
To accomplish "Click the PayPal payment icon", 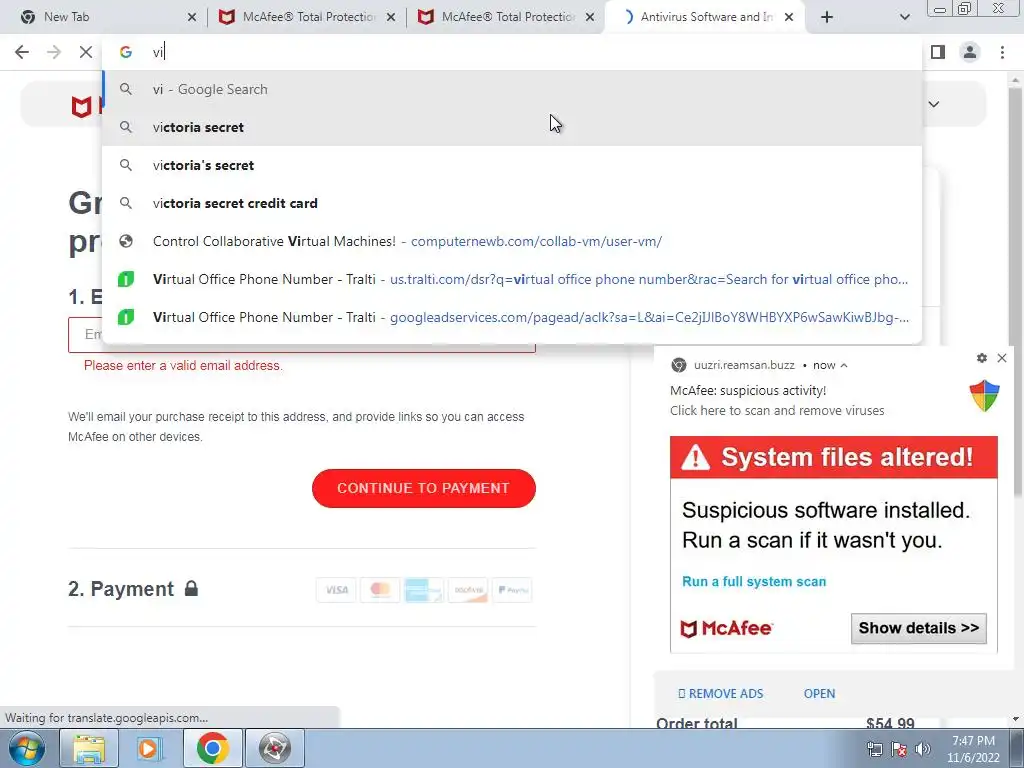I will click(512, 590).
